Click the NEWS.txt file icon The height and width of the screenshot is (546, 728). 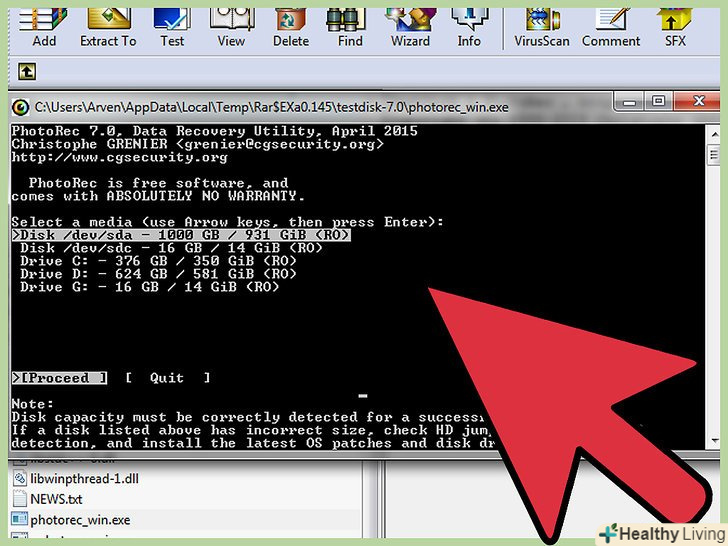[20, 499]
